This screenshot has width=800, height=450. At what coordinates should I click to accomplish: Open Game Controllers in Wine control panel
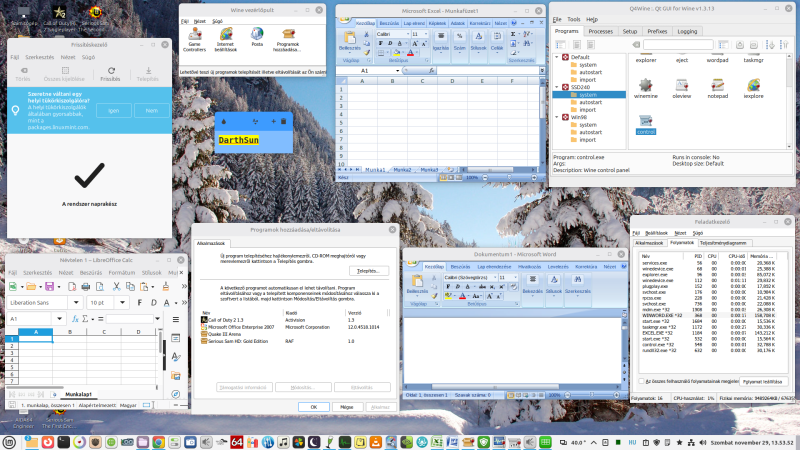(194, 40)
